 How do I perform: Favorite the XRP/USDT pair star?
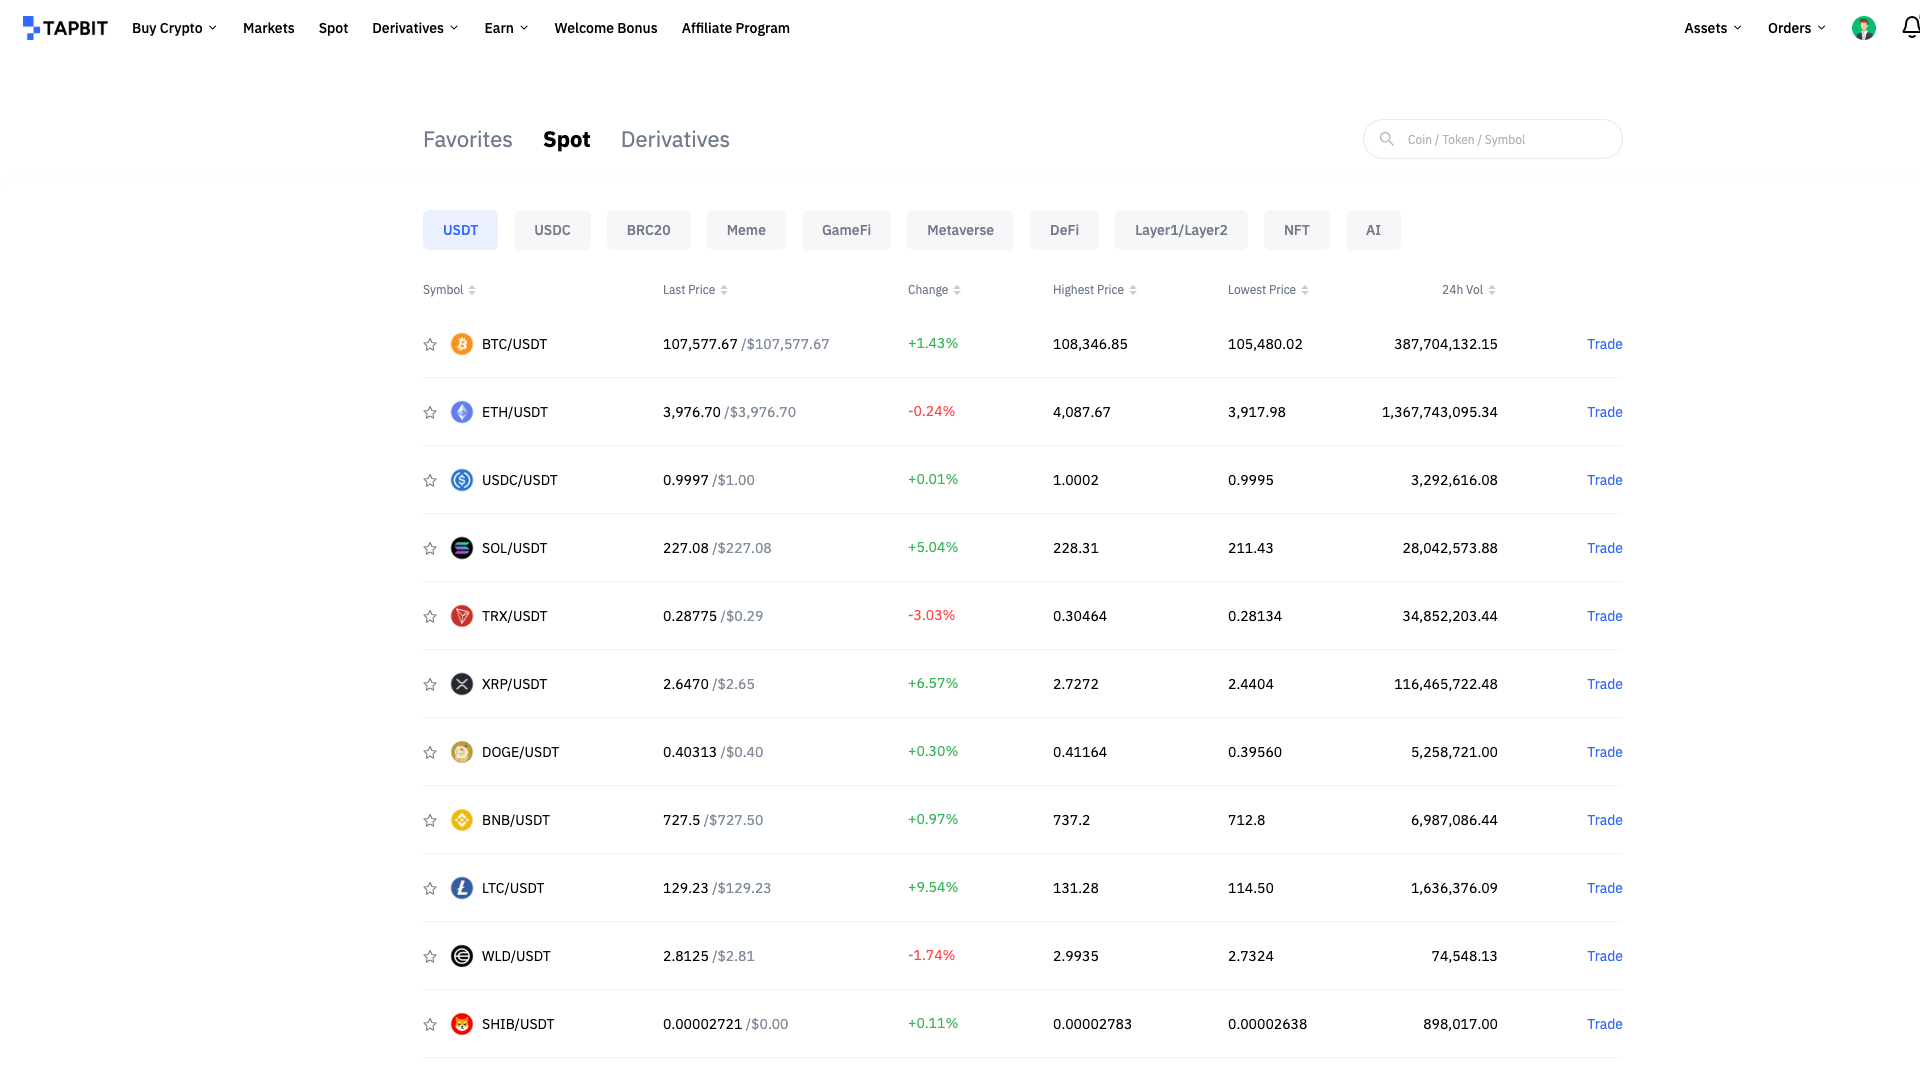pos(430,684)
